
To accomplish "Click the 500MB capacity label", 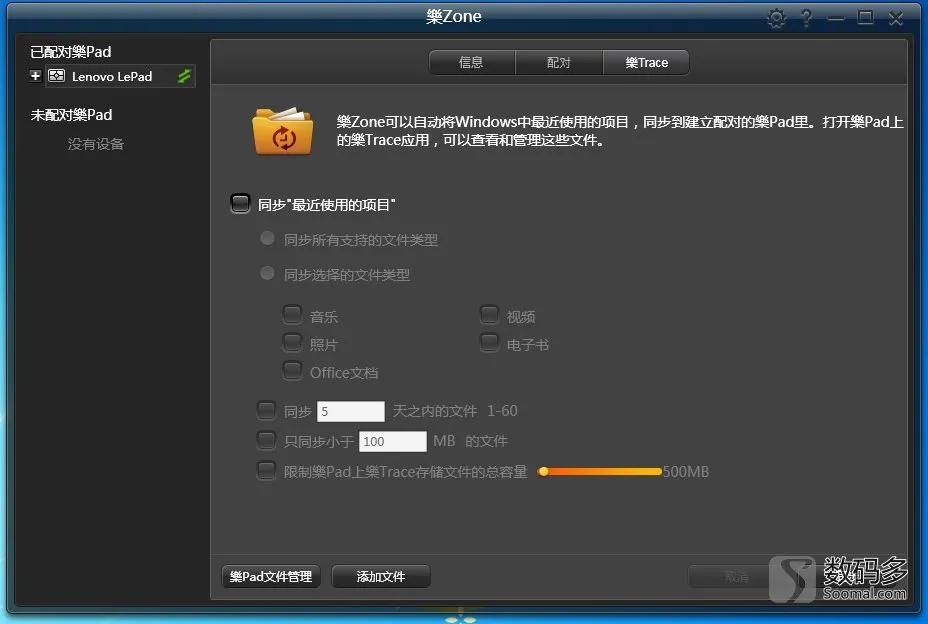I will [686, 472].
